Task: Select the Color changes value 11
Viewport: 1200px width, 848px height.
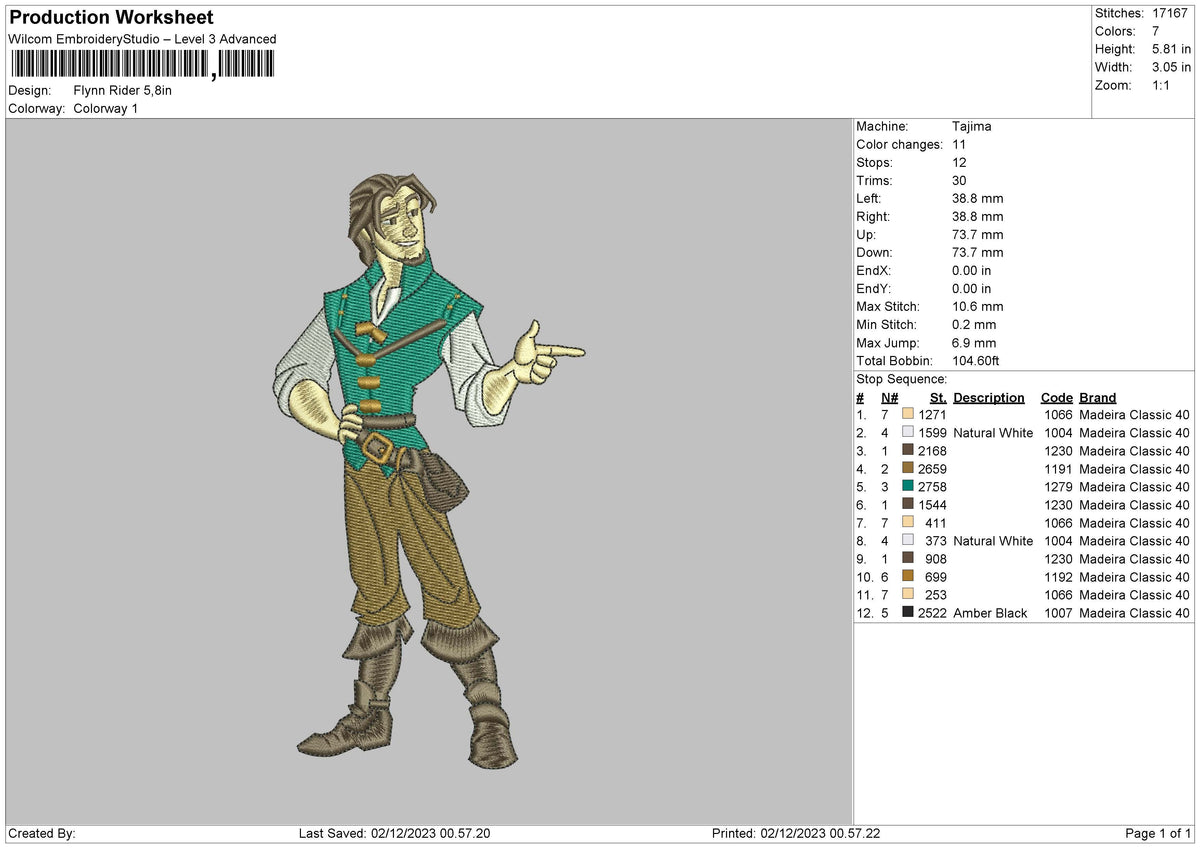Action: click(960, 145)
